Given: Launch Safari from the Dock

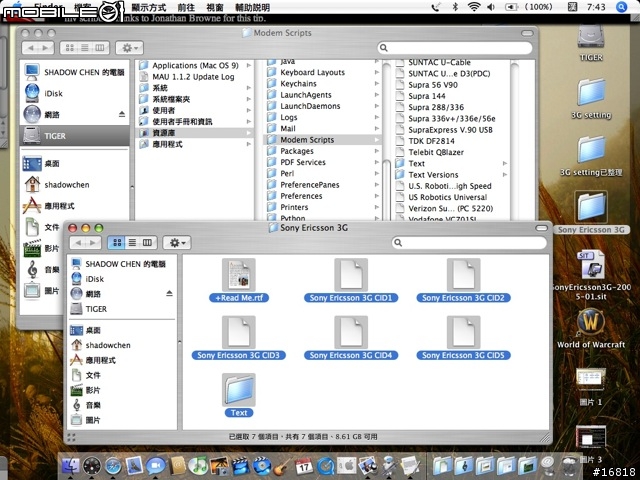Looking at the screenshot, I should click(x=113, y=466).
